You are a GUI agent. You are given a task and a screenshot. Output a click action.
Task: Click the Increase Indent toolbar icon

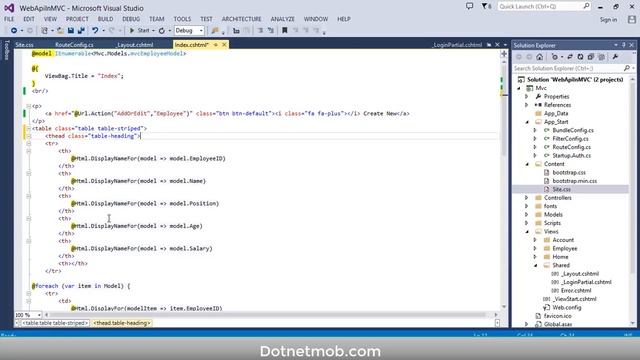(x=271, y=31)
